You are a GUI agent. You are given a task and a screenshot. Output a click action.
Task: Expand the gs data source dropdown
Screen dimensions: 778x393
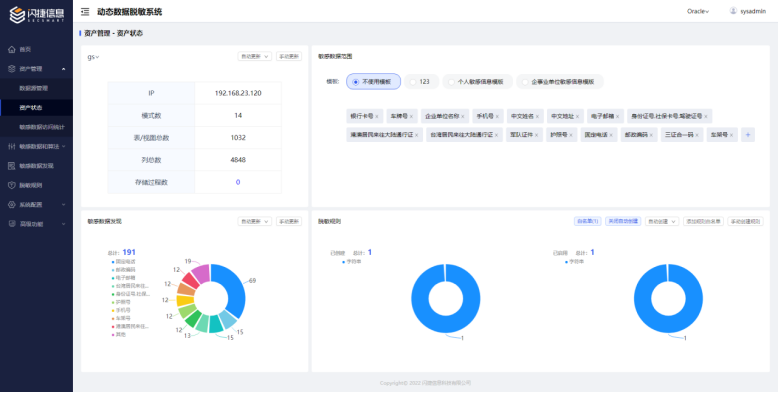(x=93, y=57)
